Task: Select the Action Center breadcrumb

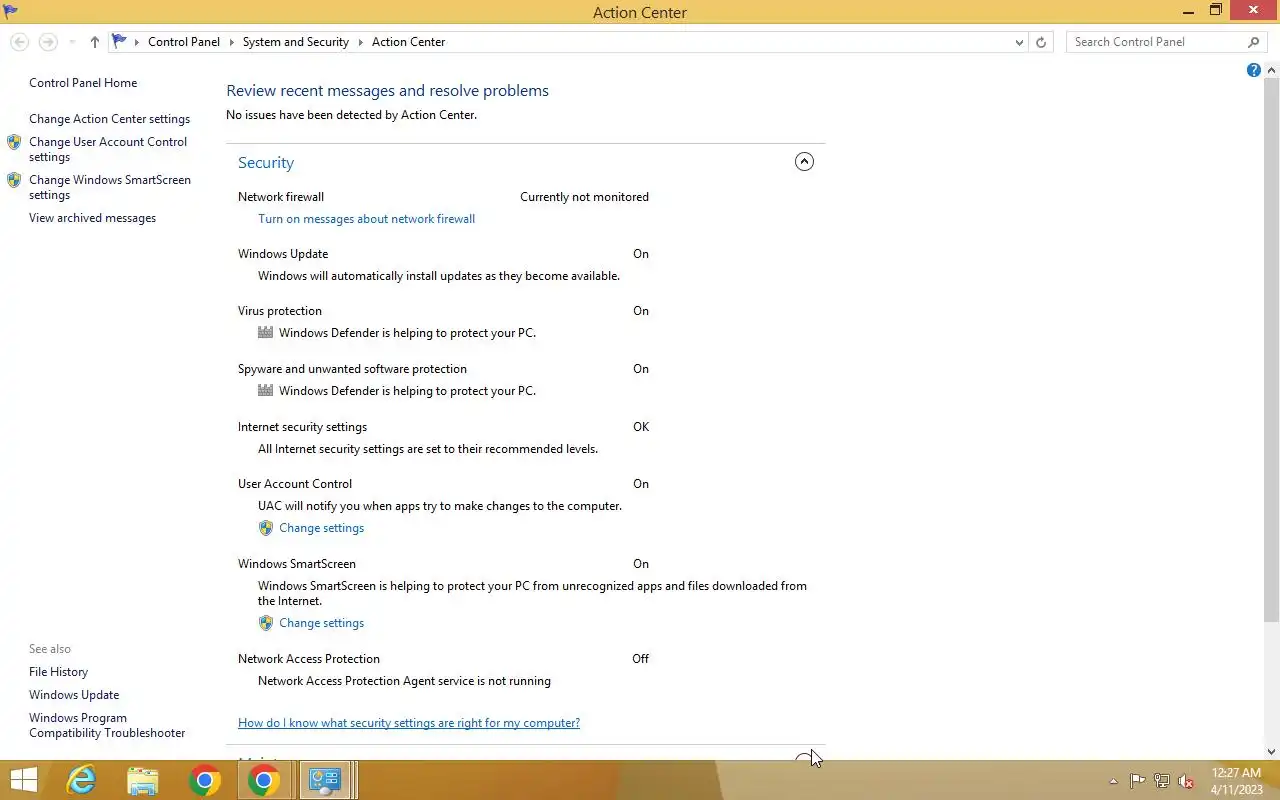Action: click(x=409, y=42)
